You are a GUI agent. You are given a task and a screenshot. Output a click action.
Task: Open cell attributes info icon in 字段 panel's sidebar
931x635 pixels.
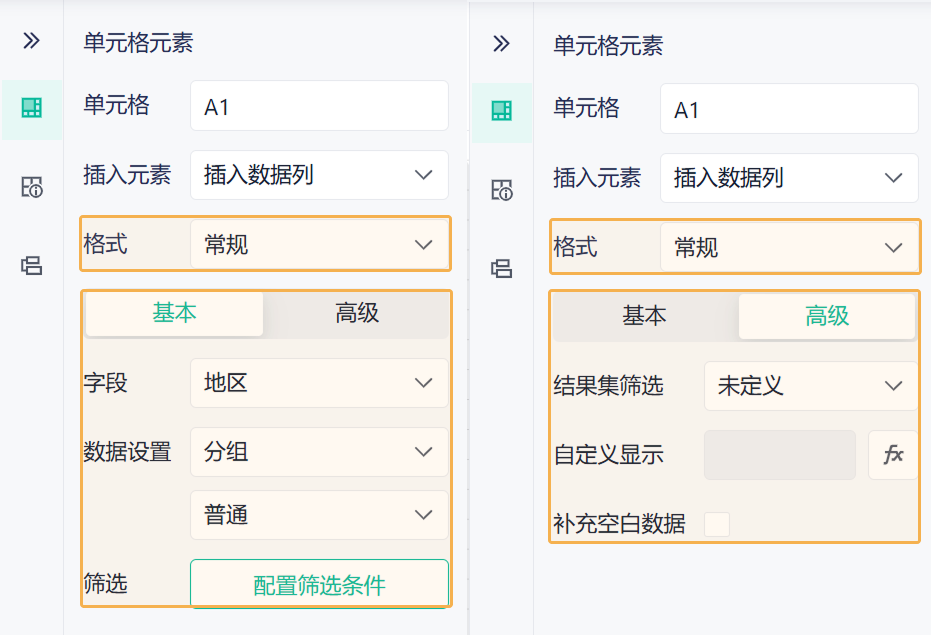(x=32, y=186)
